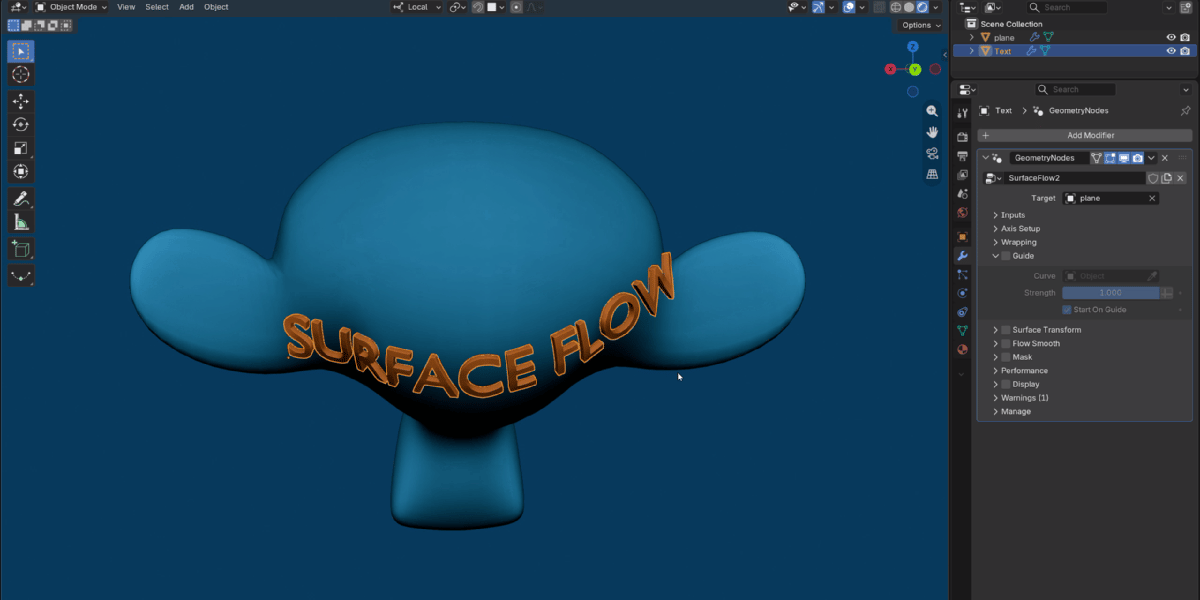Pick the Scale tool
1200x600 pixels.
(21, 148)
